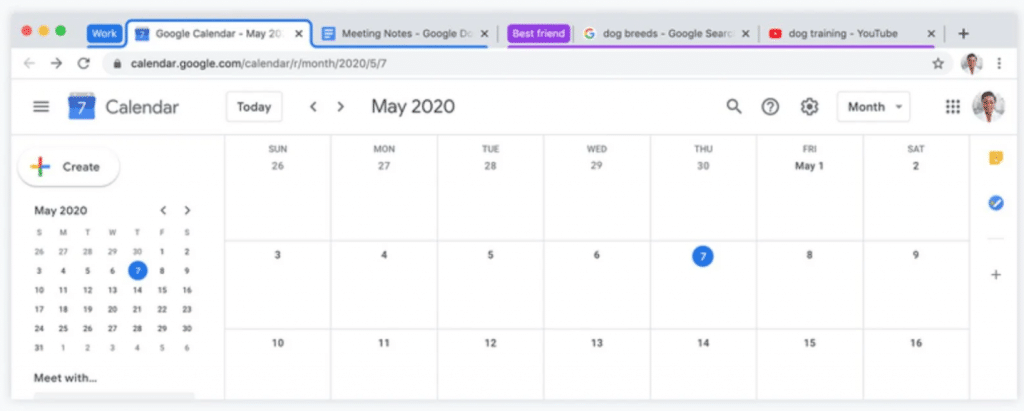
Task: Go to previous month in mini calendar
Action: [164, 211]
